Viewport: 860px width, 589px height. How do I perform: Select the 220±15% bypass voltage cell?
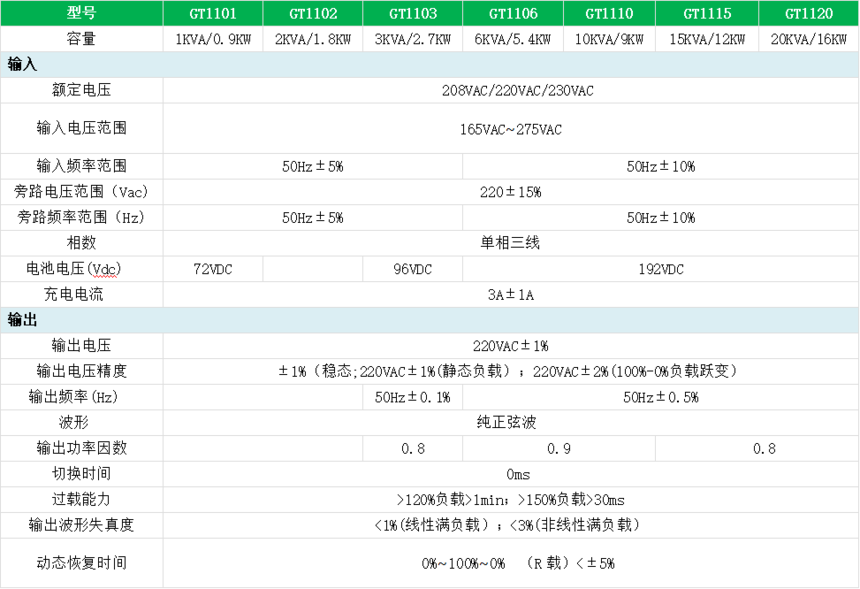pyautogui.click(x=510, y=191)
